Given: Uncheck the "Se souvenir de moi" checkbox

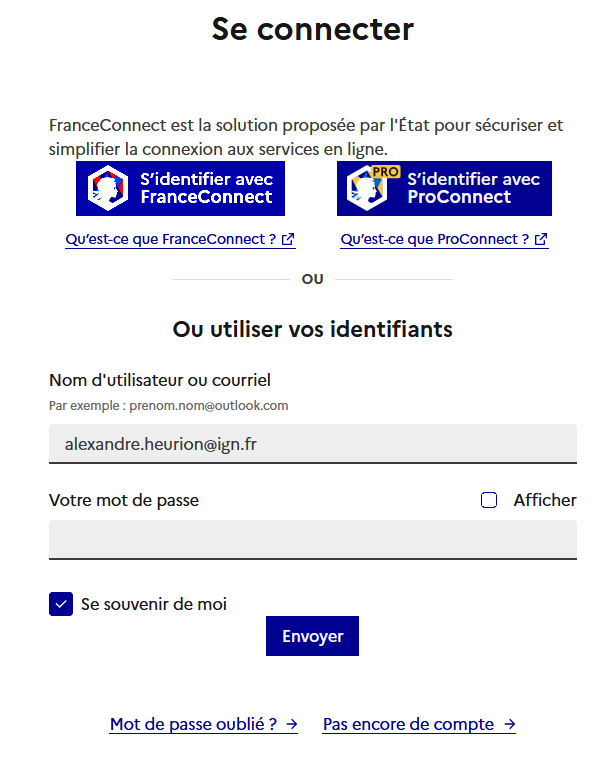Looking at the screenshot, I should coord(61,604).
